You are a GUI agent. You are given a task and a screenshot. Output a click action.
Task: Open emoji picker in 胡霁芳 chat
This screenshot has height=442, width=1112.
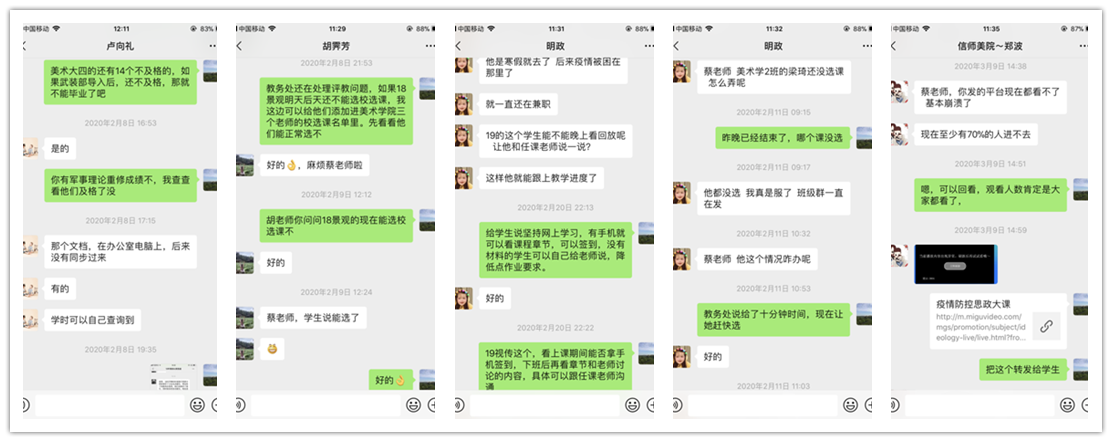(x=414, y=405)
